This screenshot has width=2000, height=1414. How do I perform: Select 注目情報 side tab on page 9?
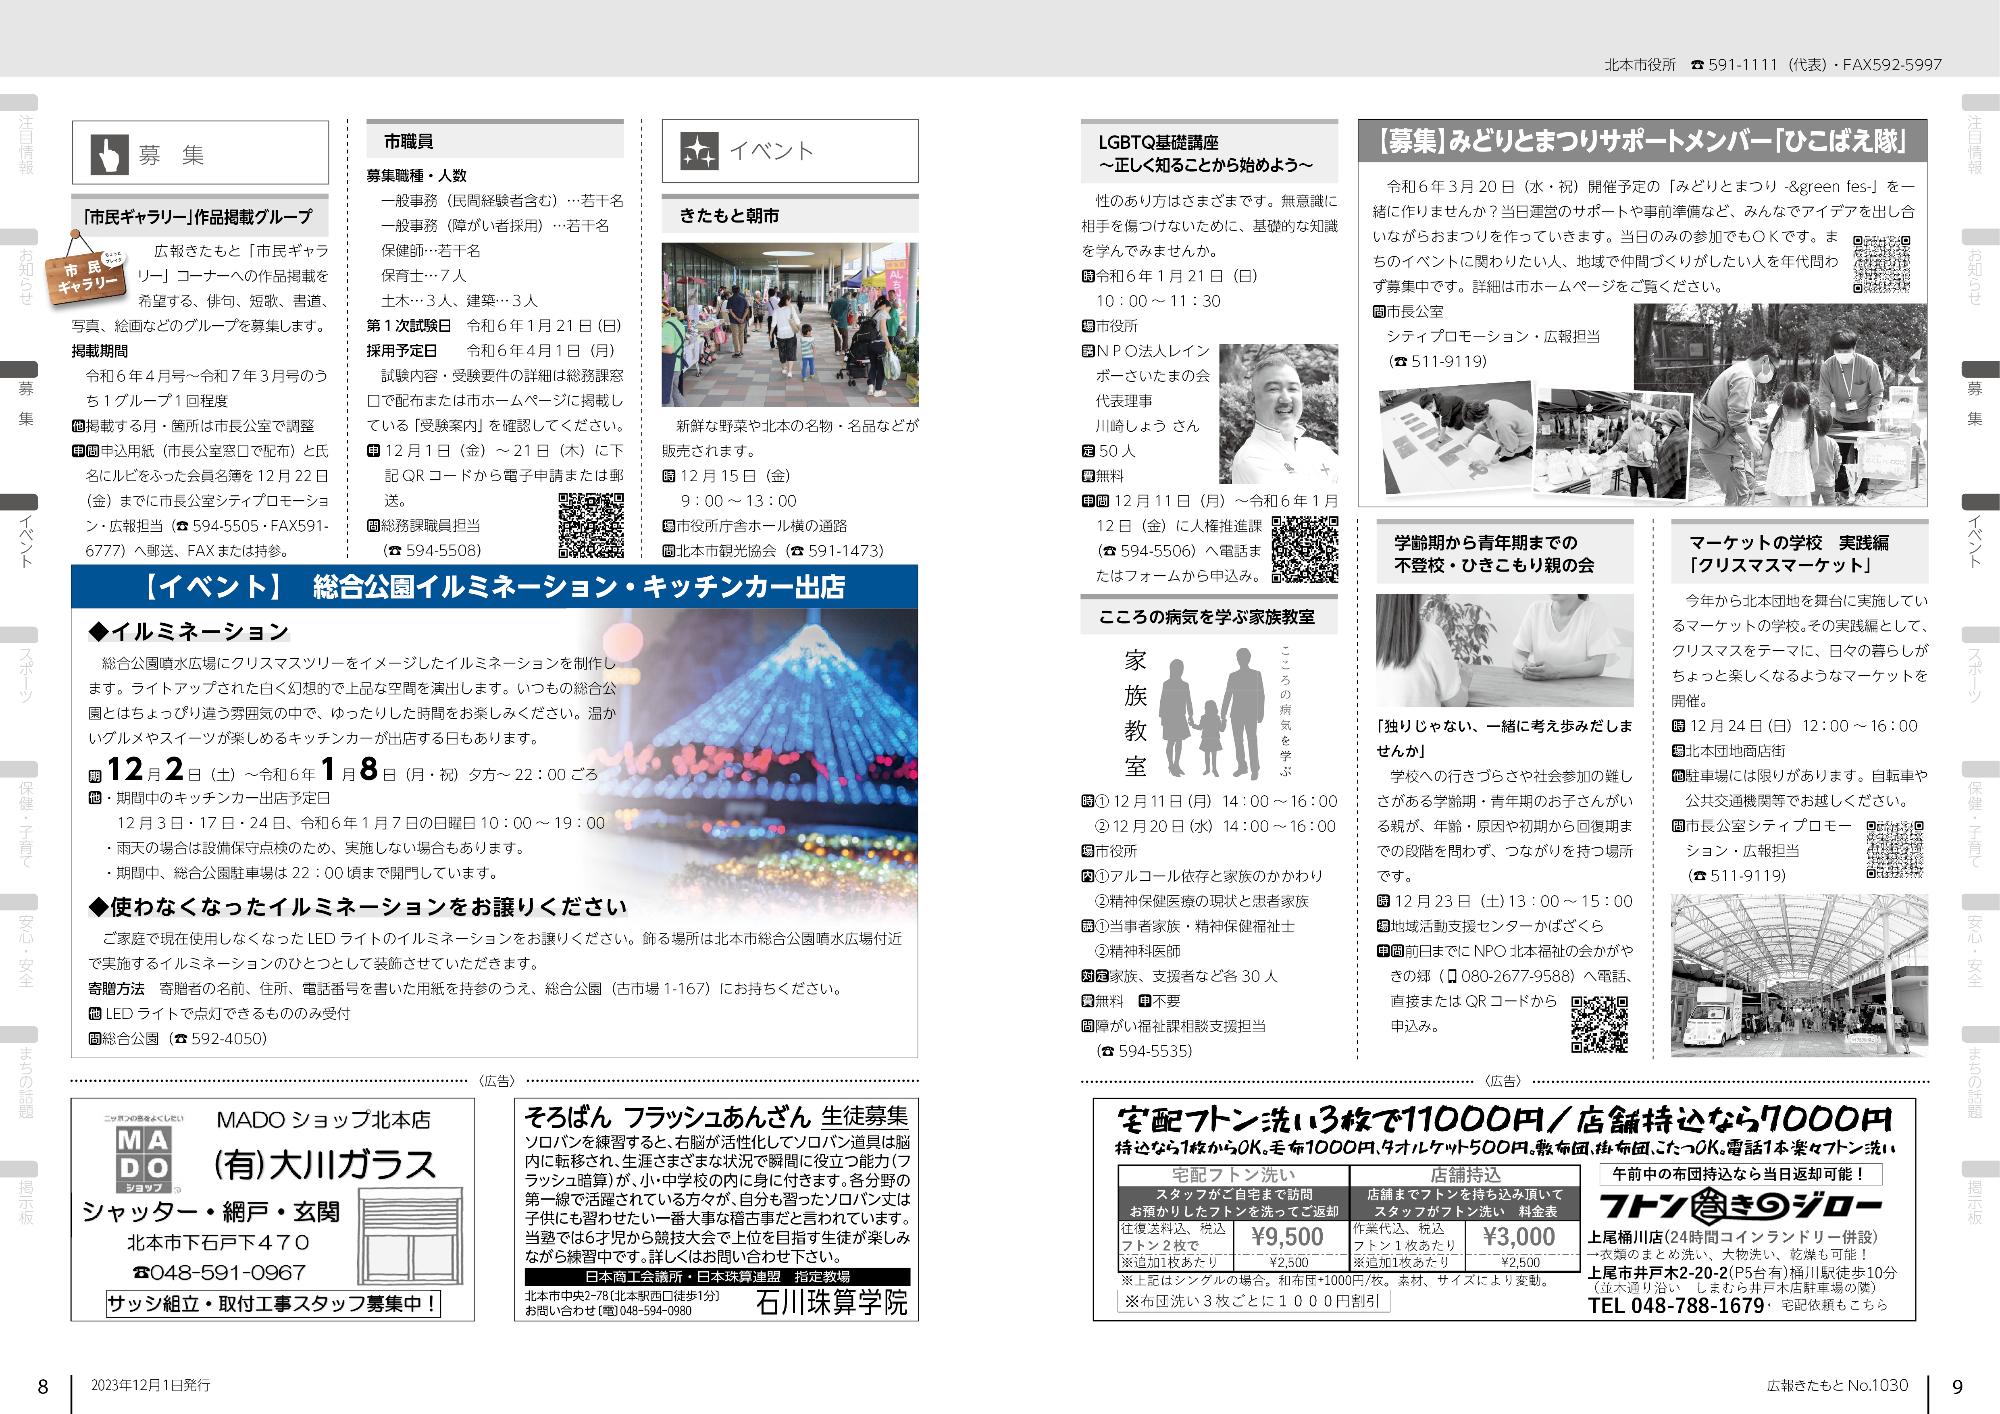1981,137
